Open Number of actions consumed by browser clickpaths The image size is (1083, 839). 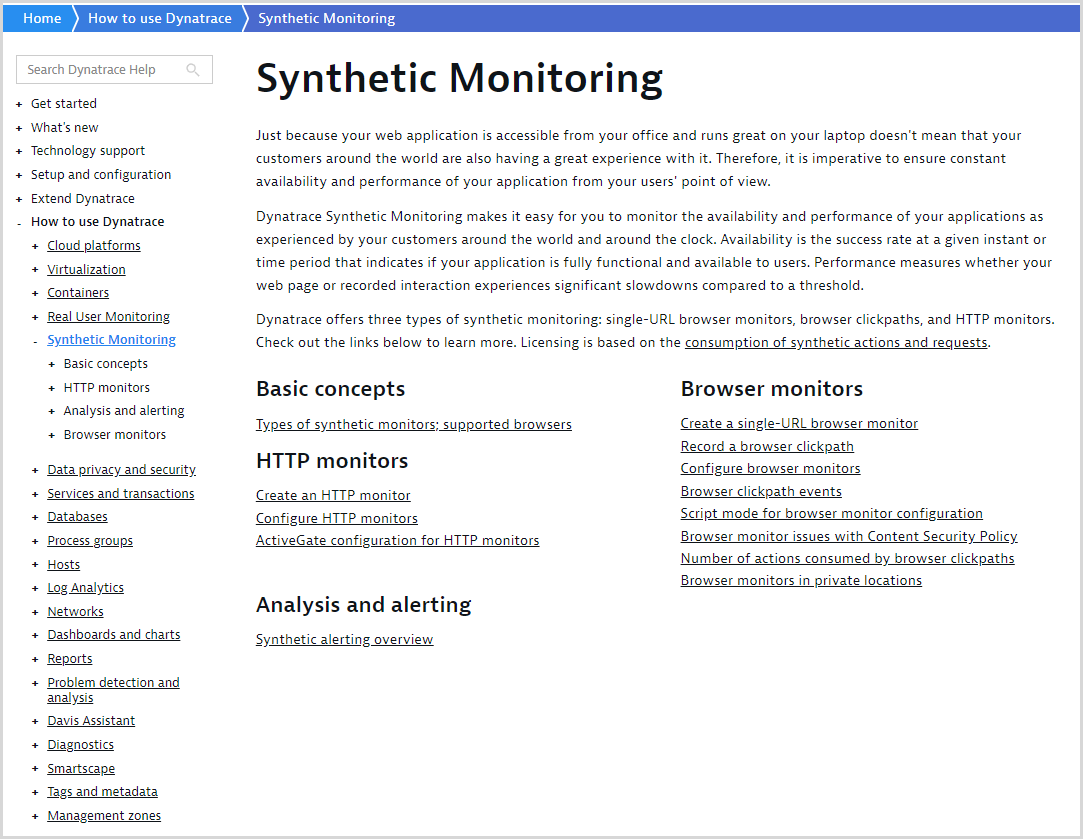(x=847, y=559)
